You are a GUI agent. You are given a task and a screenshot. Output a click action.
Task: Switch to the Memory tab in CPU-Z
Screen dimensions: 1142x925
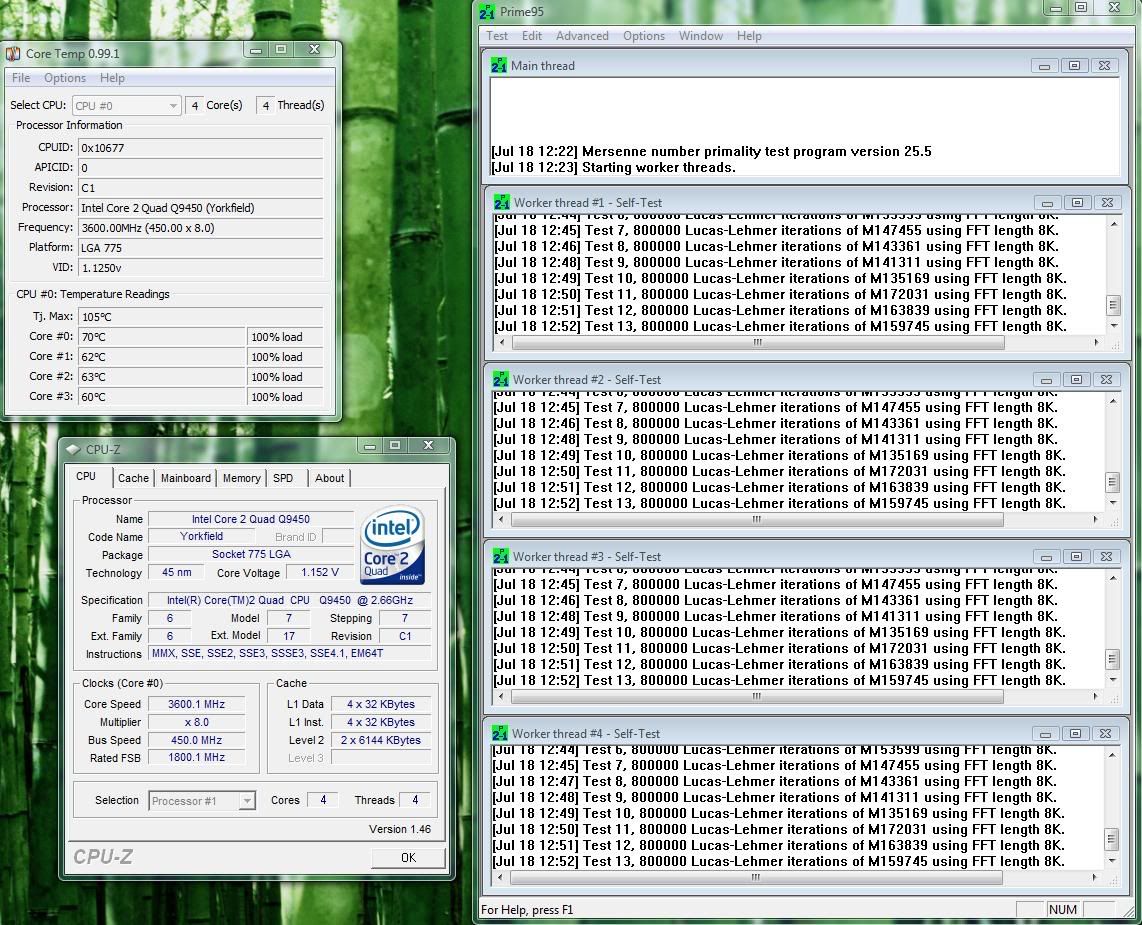pos(242,478)
